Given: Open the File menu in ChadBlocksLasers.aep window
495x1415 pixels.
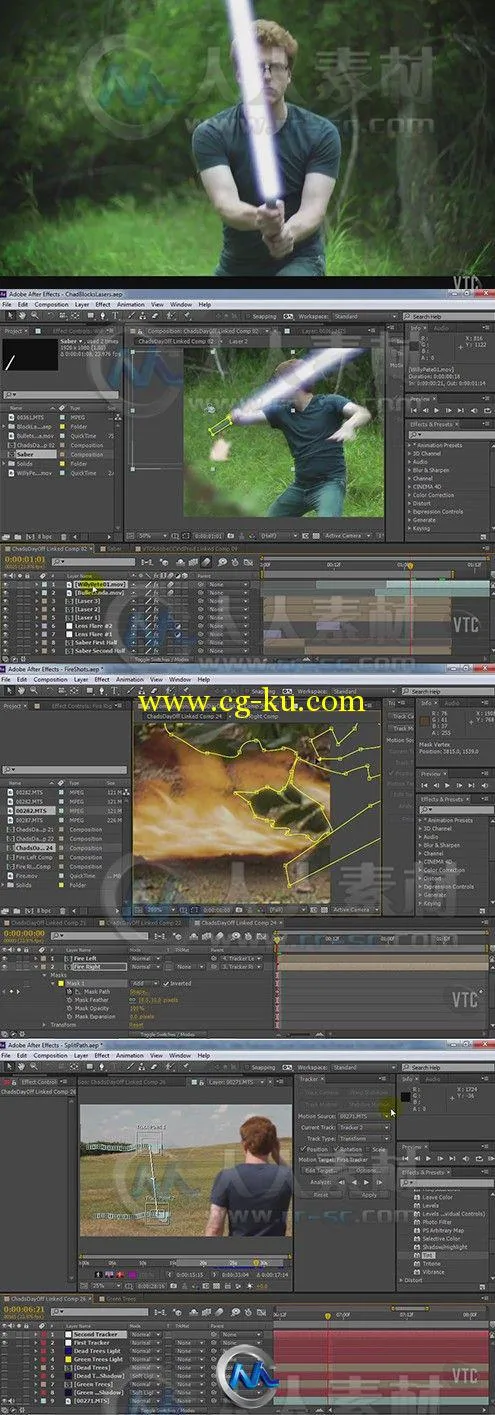Looking at the screenshot, I should [x=7, y=304].
